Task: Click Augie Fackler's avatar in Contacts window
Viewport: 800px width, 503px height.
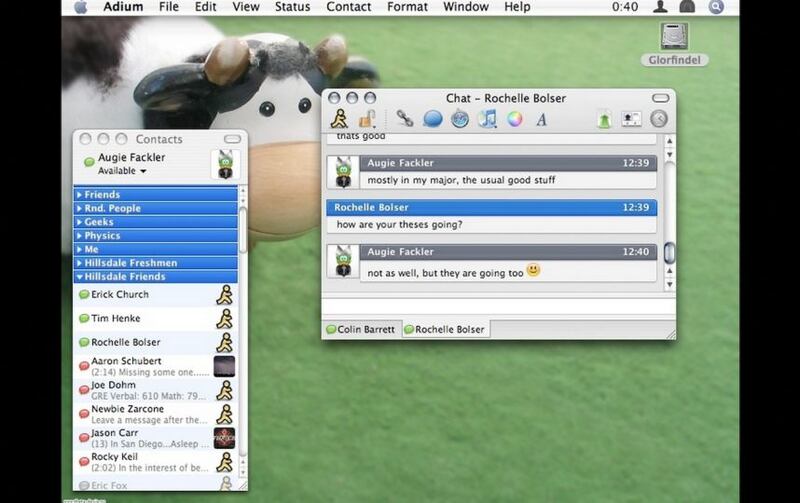Action: click(x=225, y=164)
